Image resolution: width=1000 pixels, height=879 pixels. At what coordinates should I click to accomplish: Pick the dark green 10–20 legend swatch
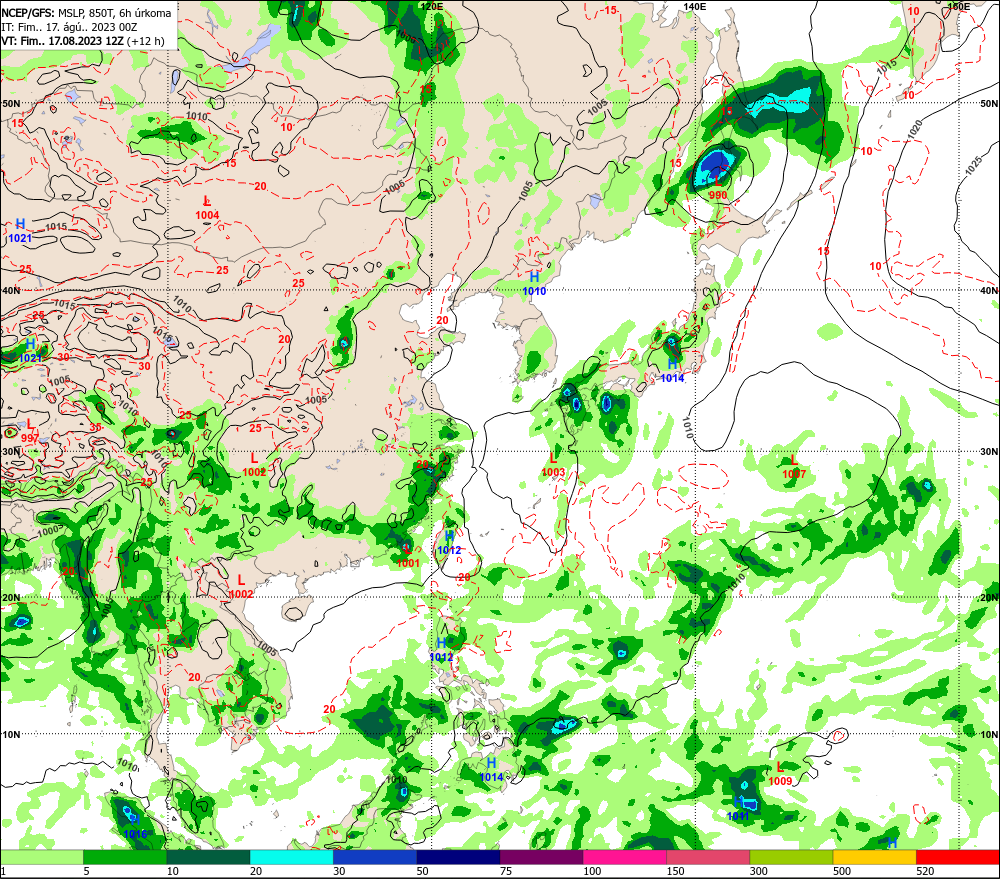[209, 857]
